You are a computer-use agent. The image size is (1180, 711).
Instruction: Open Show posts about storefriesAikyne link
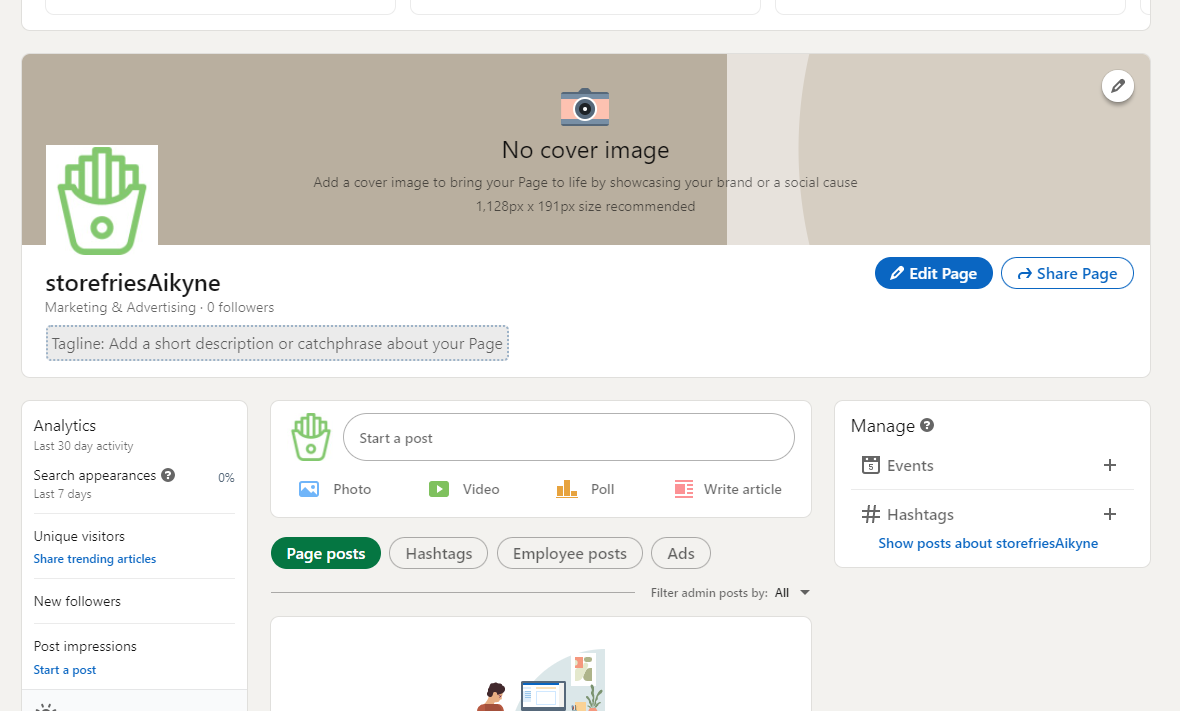[x=988, y=543]
